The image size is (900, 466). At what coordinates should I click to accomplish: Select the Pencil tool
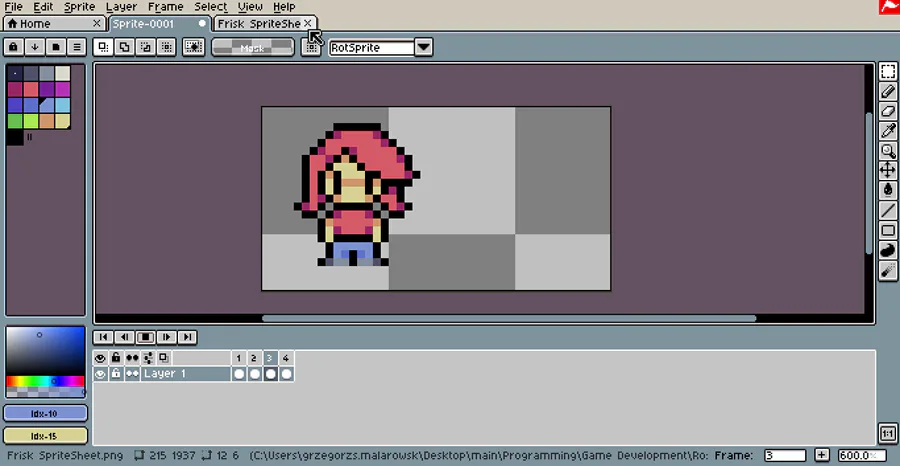pyautogui.click(x=888, y=91)
